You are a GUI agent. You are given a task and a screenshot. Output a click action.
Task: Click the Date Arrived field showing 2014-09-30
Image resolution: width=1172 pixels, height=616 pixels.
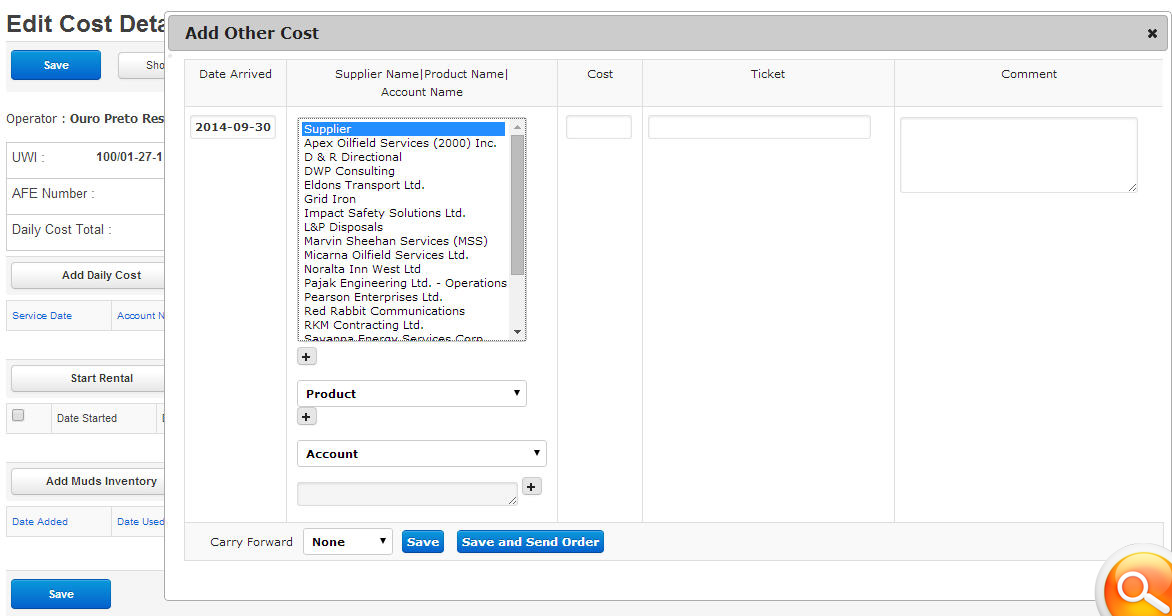pyautogui.click(x=233, y=127)
